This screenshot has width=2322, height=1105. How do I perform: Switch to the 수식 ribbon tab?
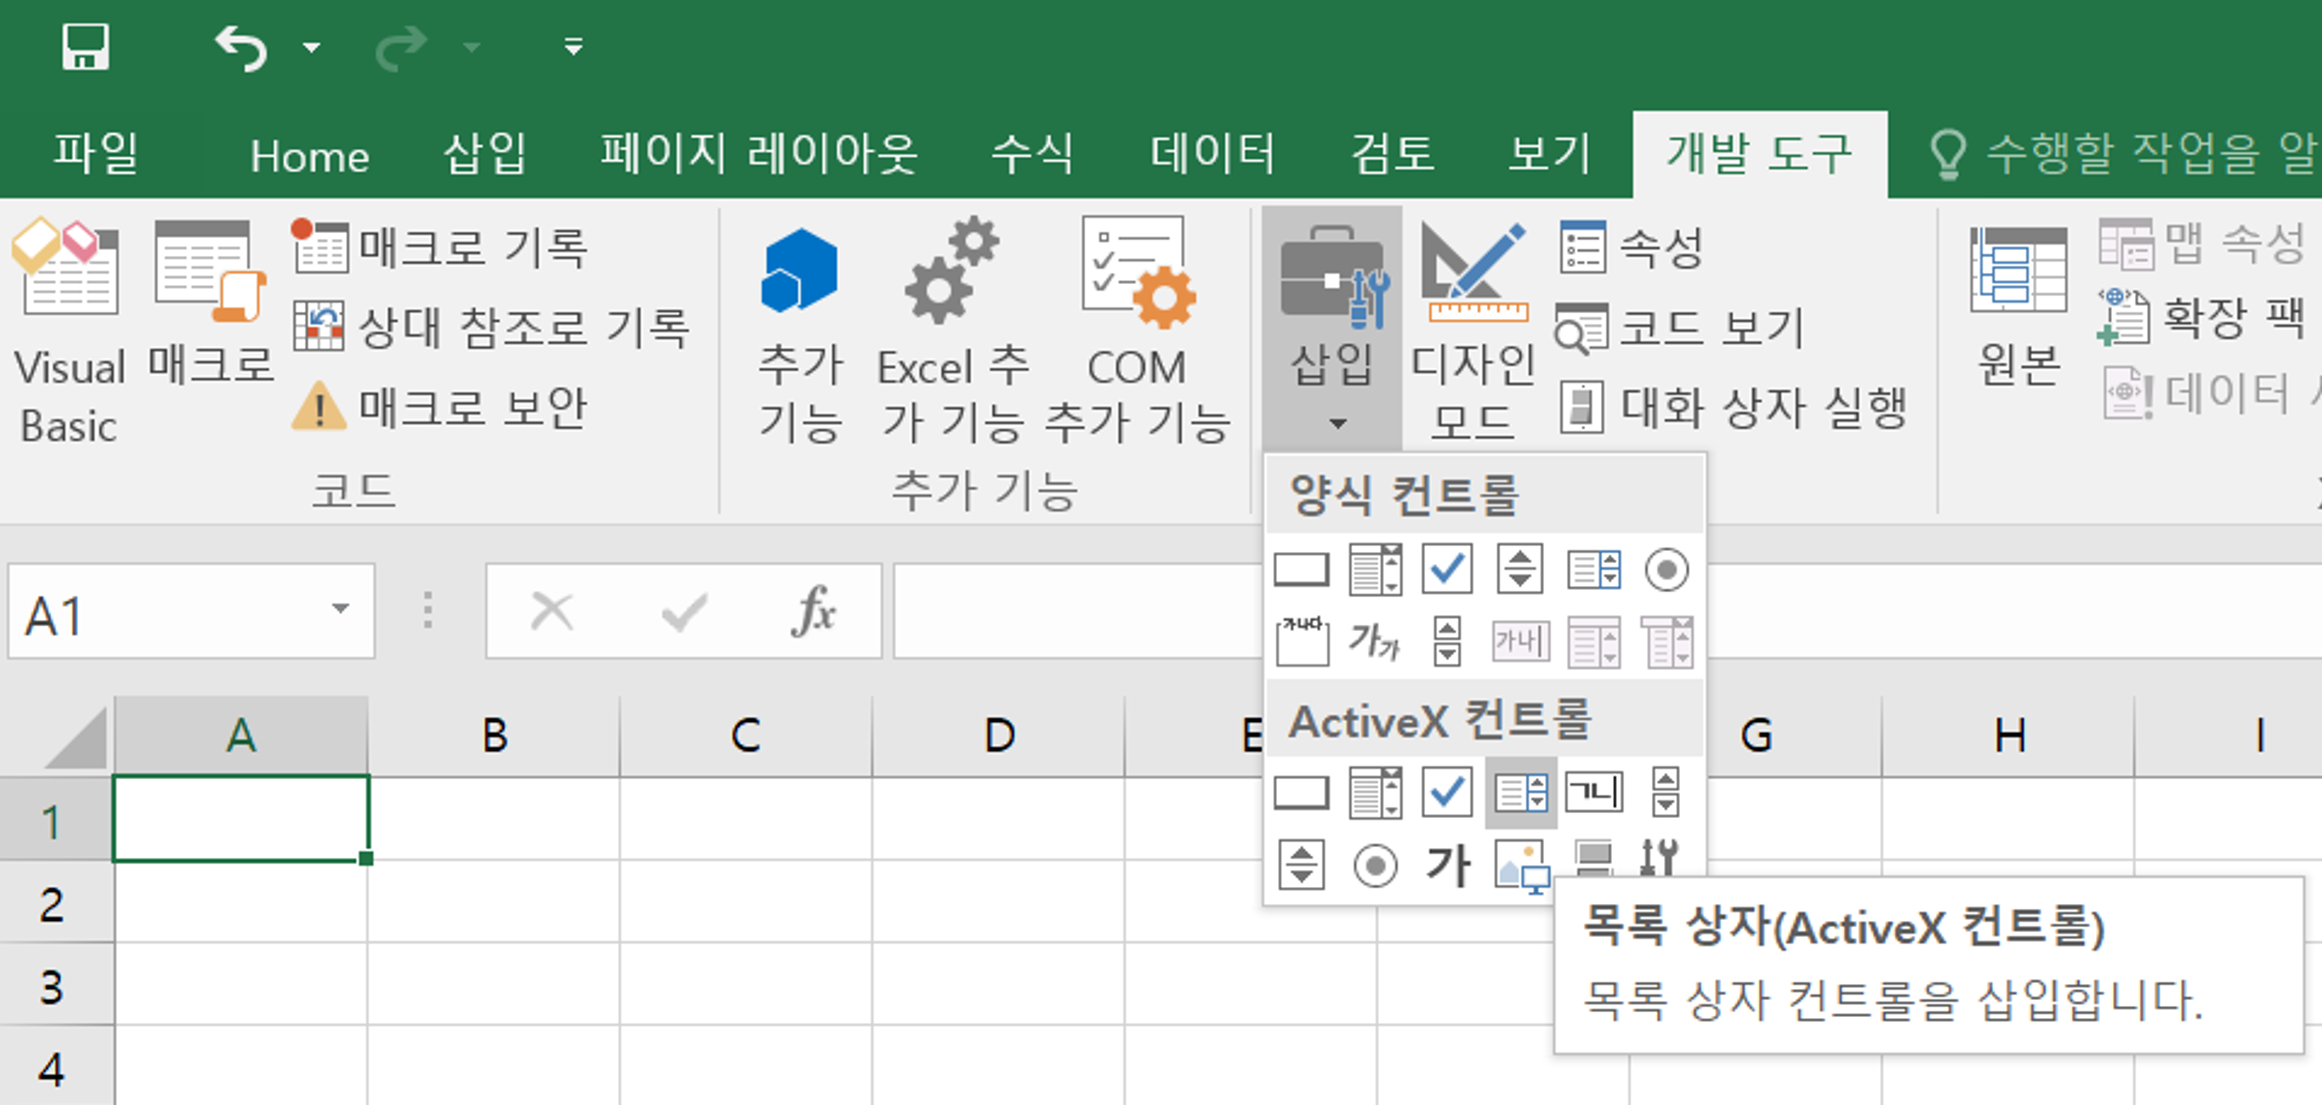point(1032,155)
